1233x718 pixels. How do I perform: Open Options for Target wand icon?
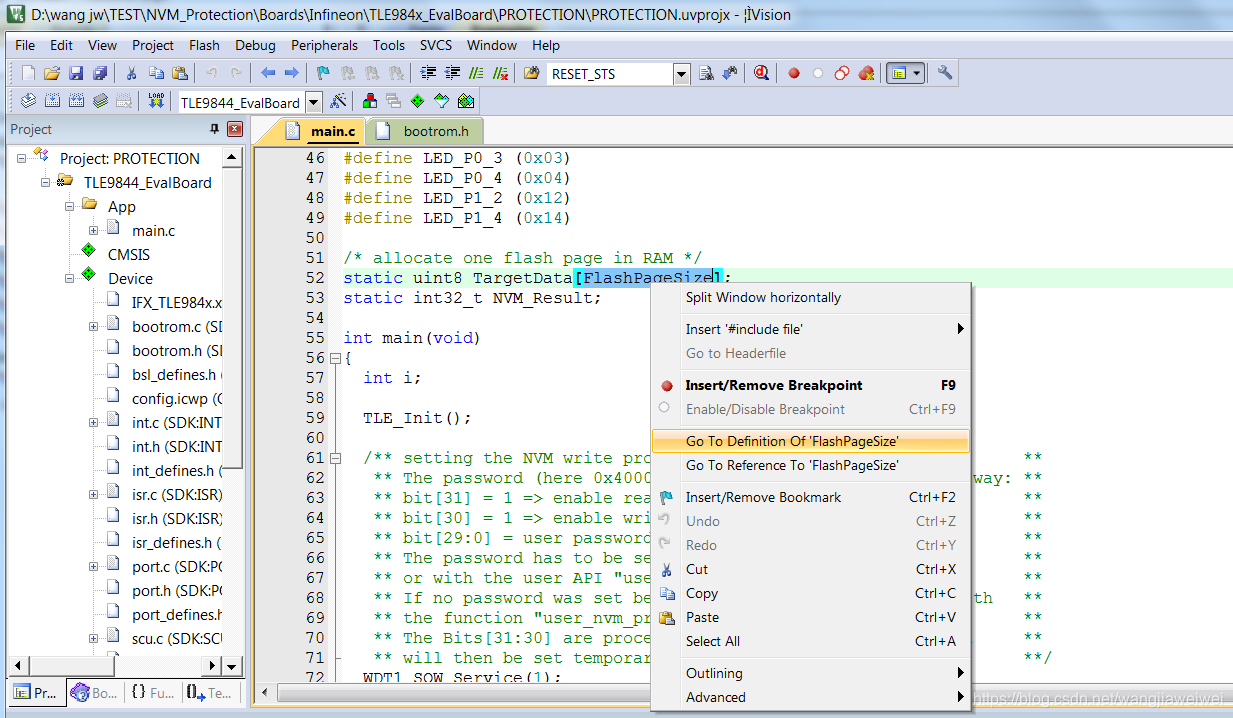tap(338, 101)
